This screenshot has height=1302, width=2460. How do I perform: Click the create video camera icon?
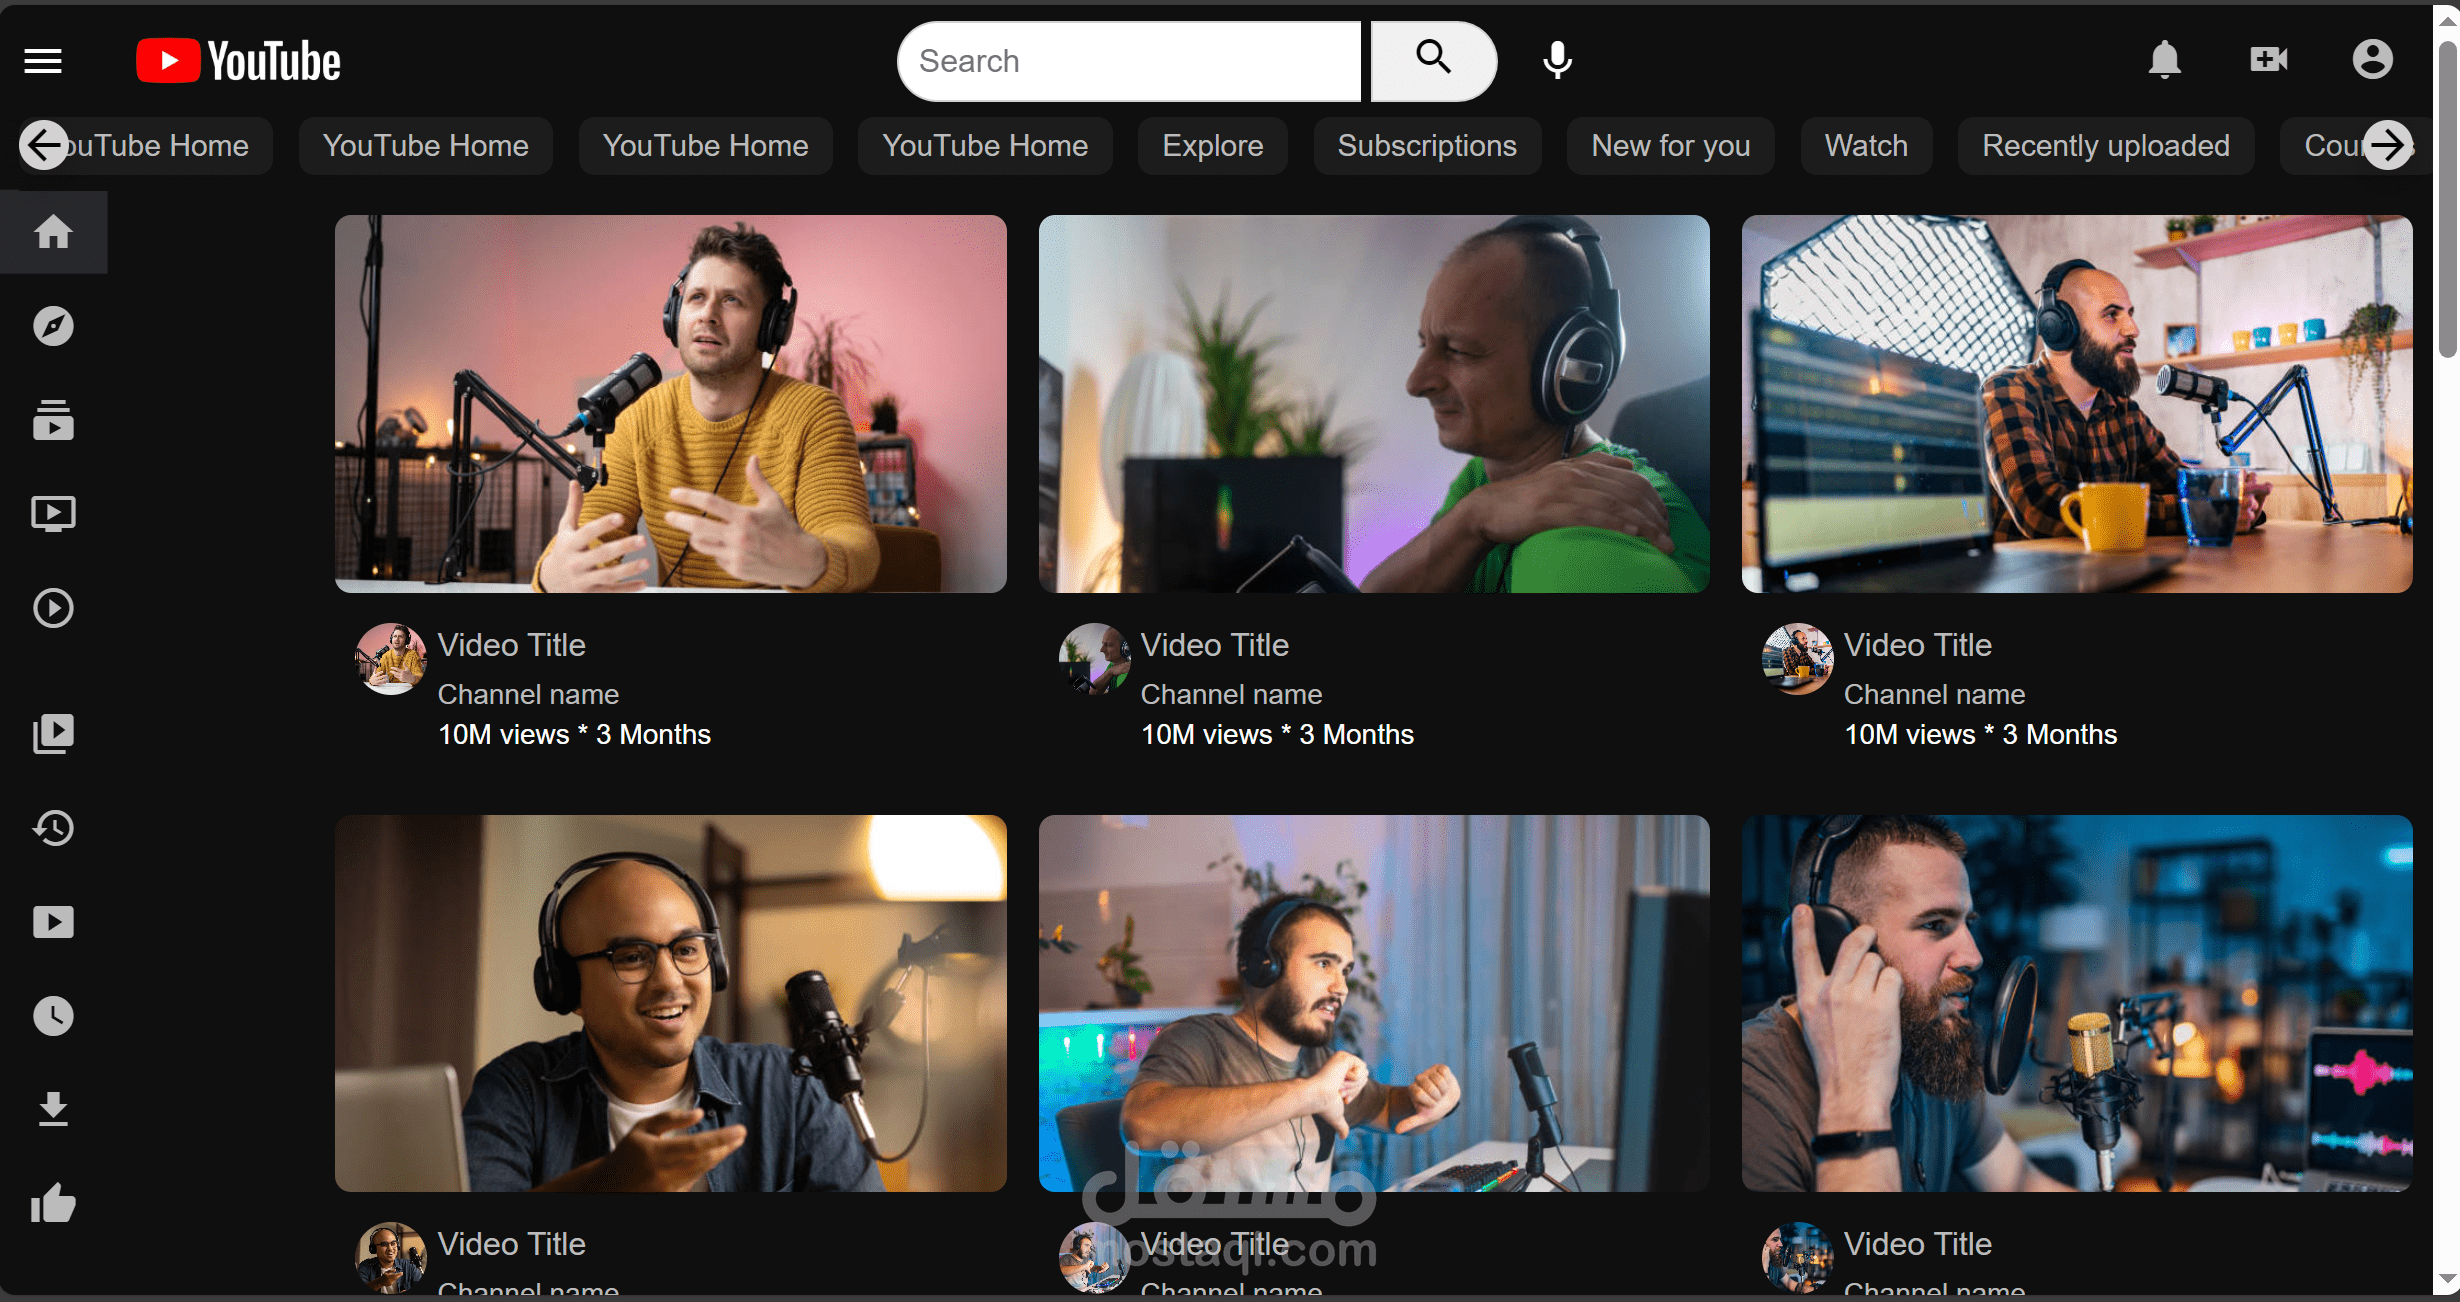(2268, 60)
